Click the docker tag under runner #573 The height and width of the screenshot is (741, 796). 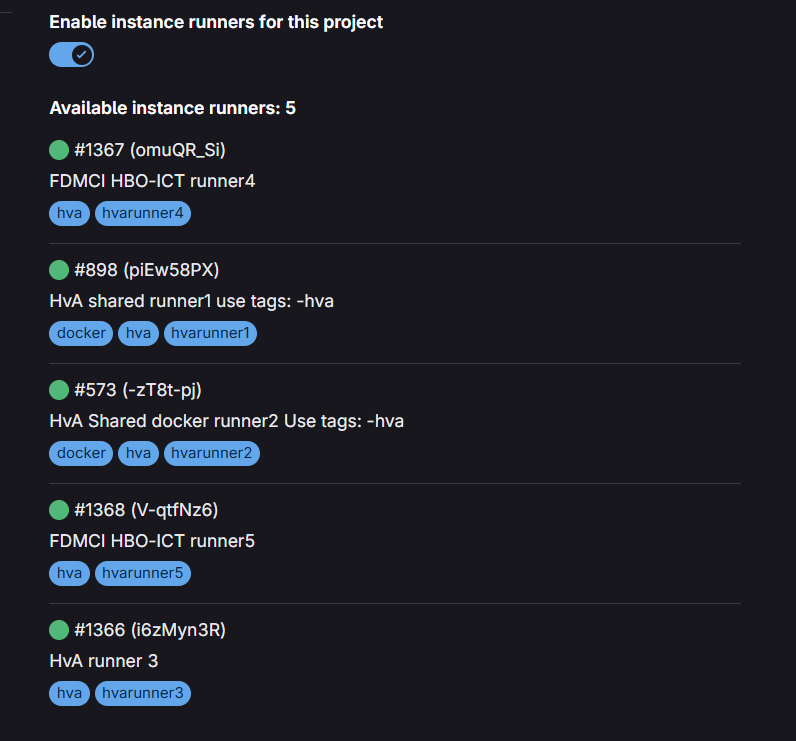[x=81, y=453]
